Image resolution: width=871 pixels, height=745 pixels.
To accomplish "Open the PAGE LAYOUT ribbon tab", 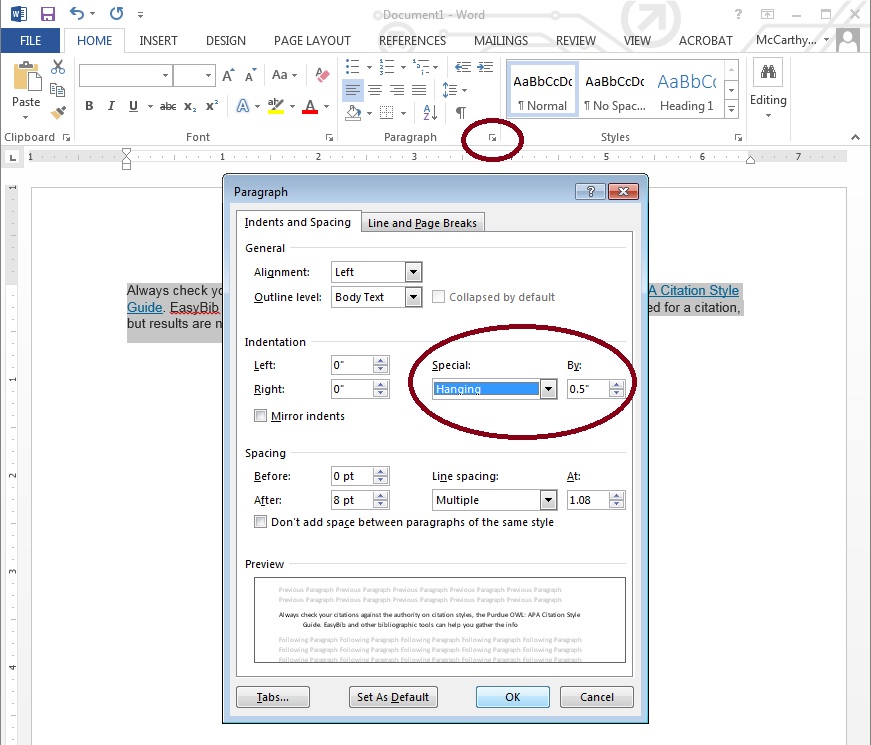I will tap(312, 41).
